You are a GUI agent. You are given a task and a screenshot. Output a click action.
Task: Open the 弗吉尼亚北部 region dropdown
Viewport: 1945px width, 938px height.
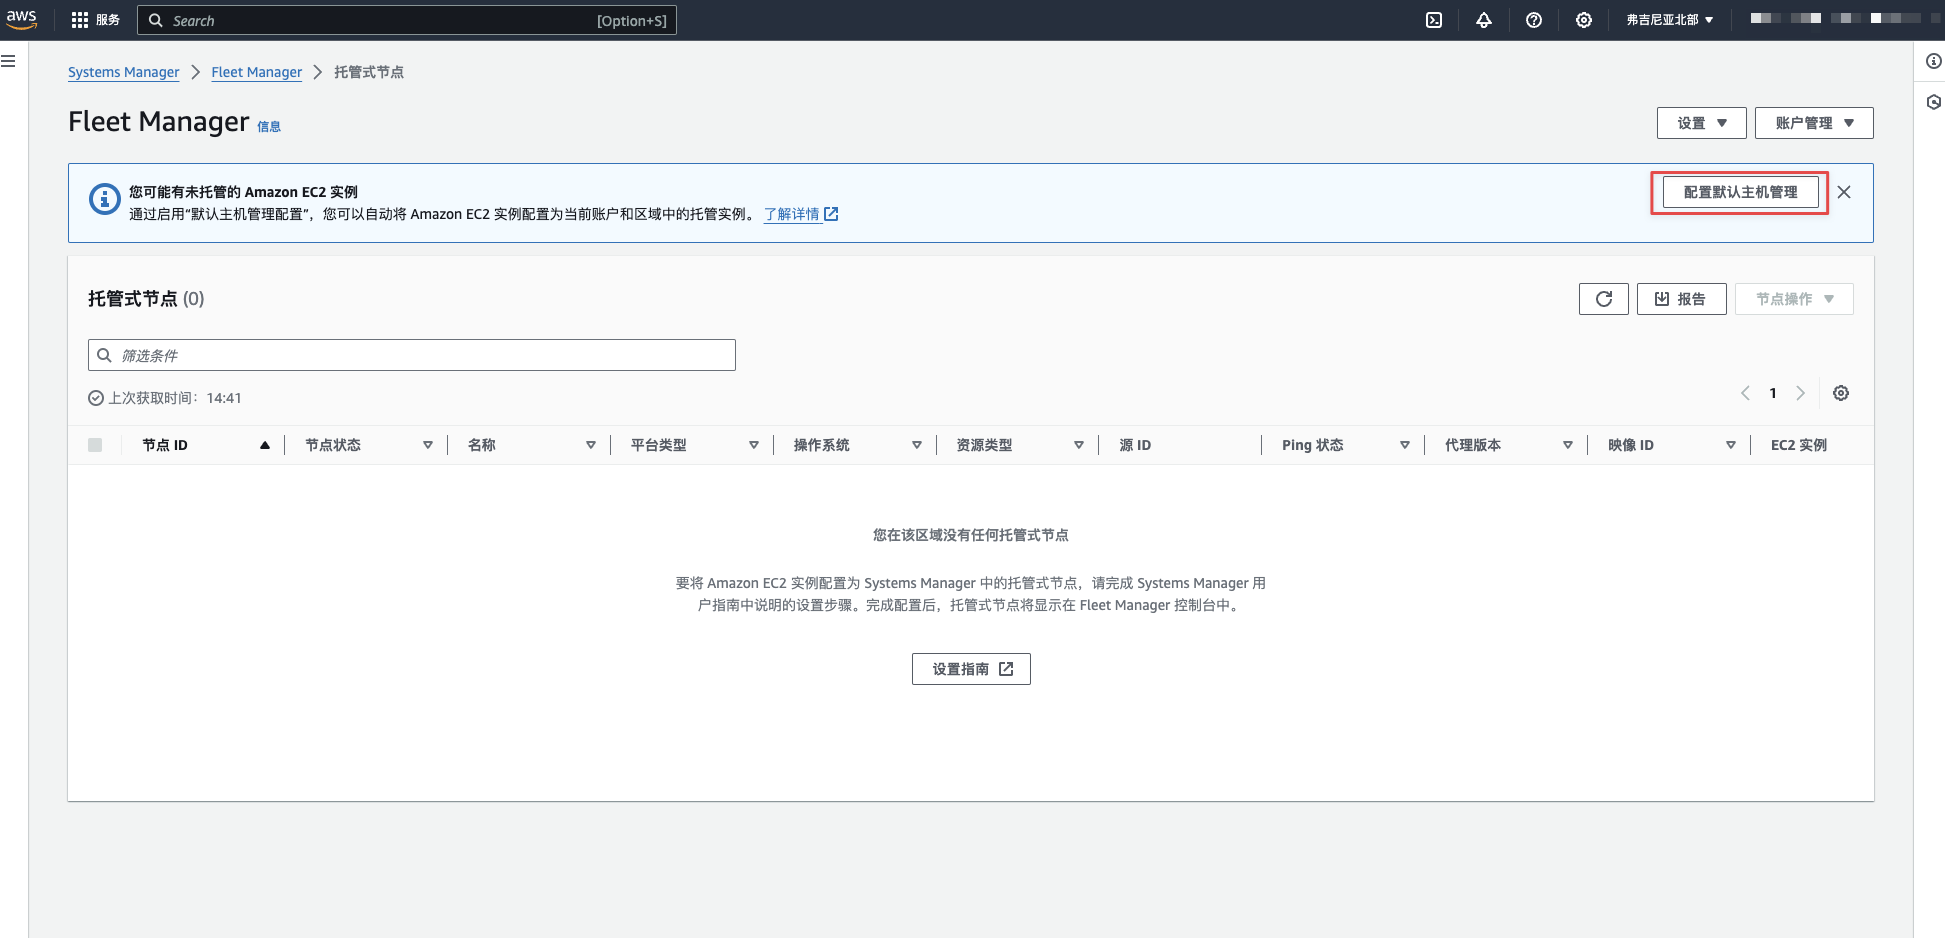(x=1670, y=20)
